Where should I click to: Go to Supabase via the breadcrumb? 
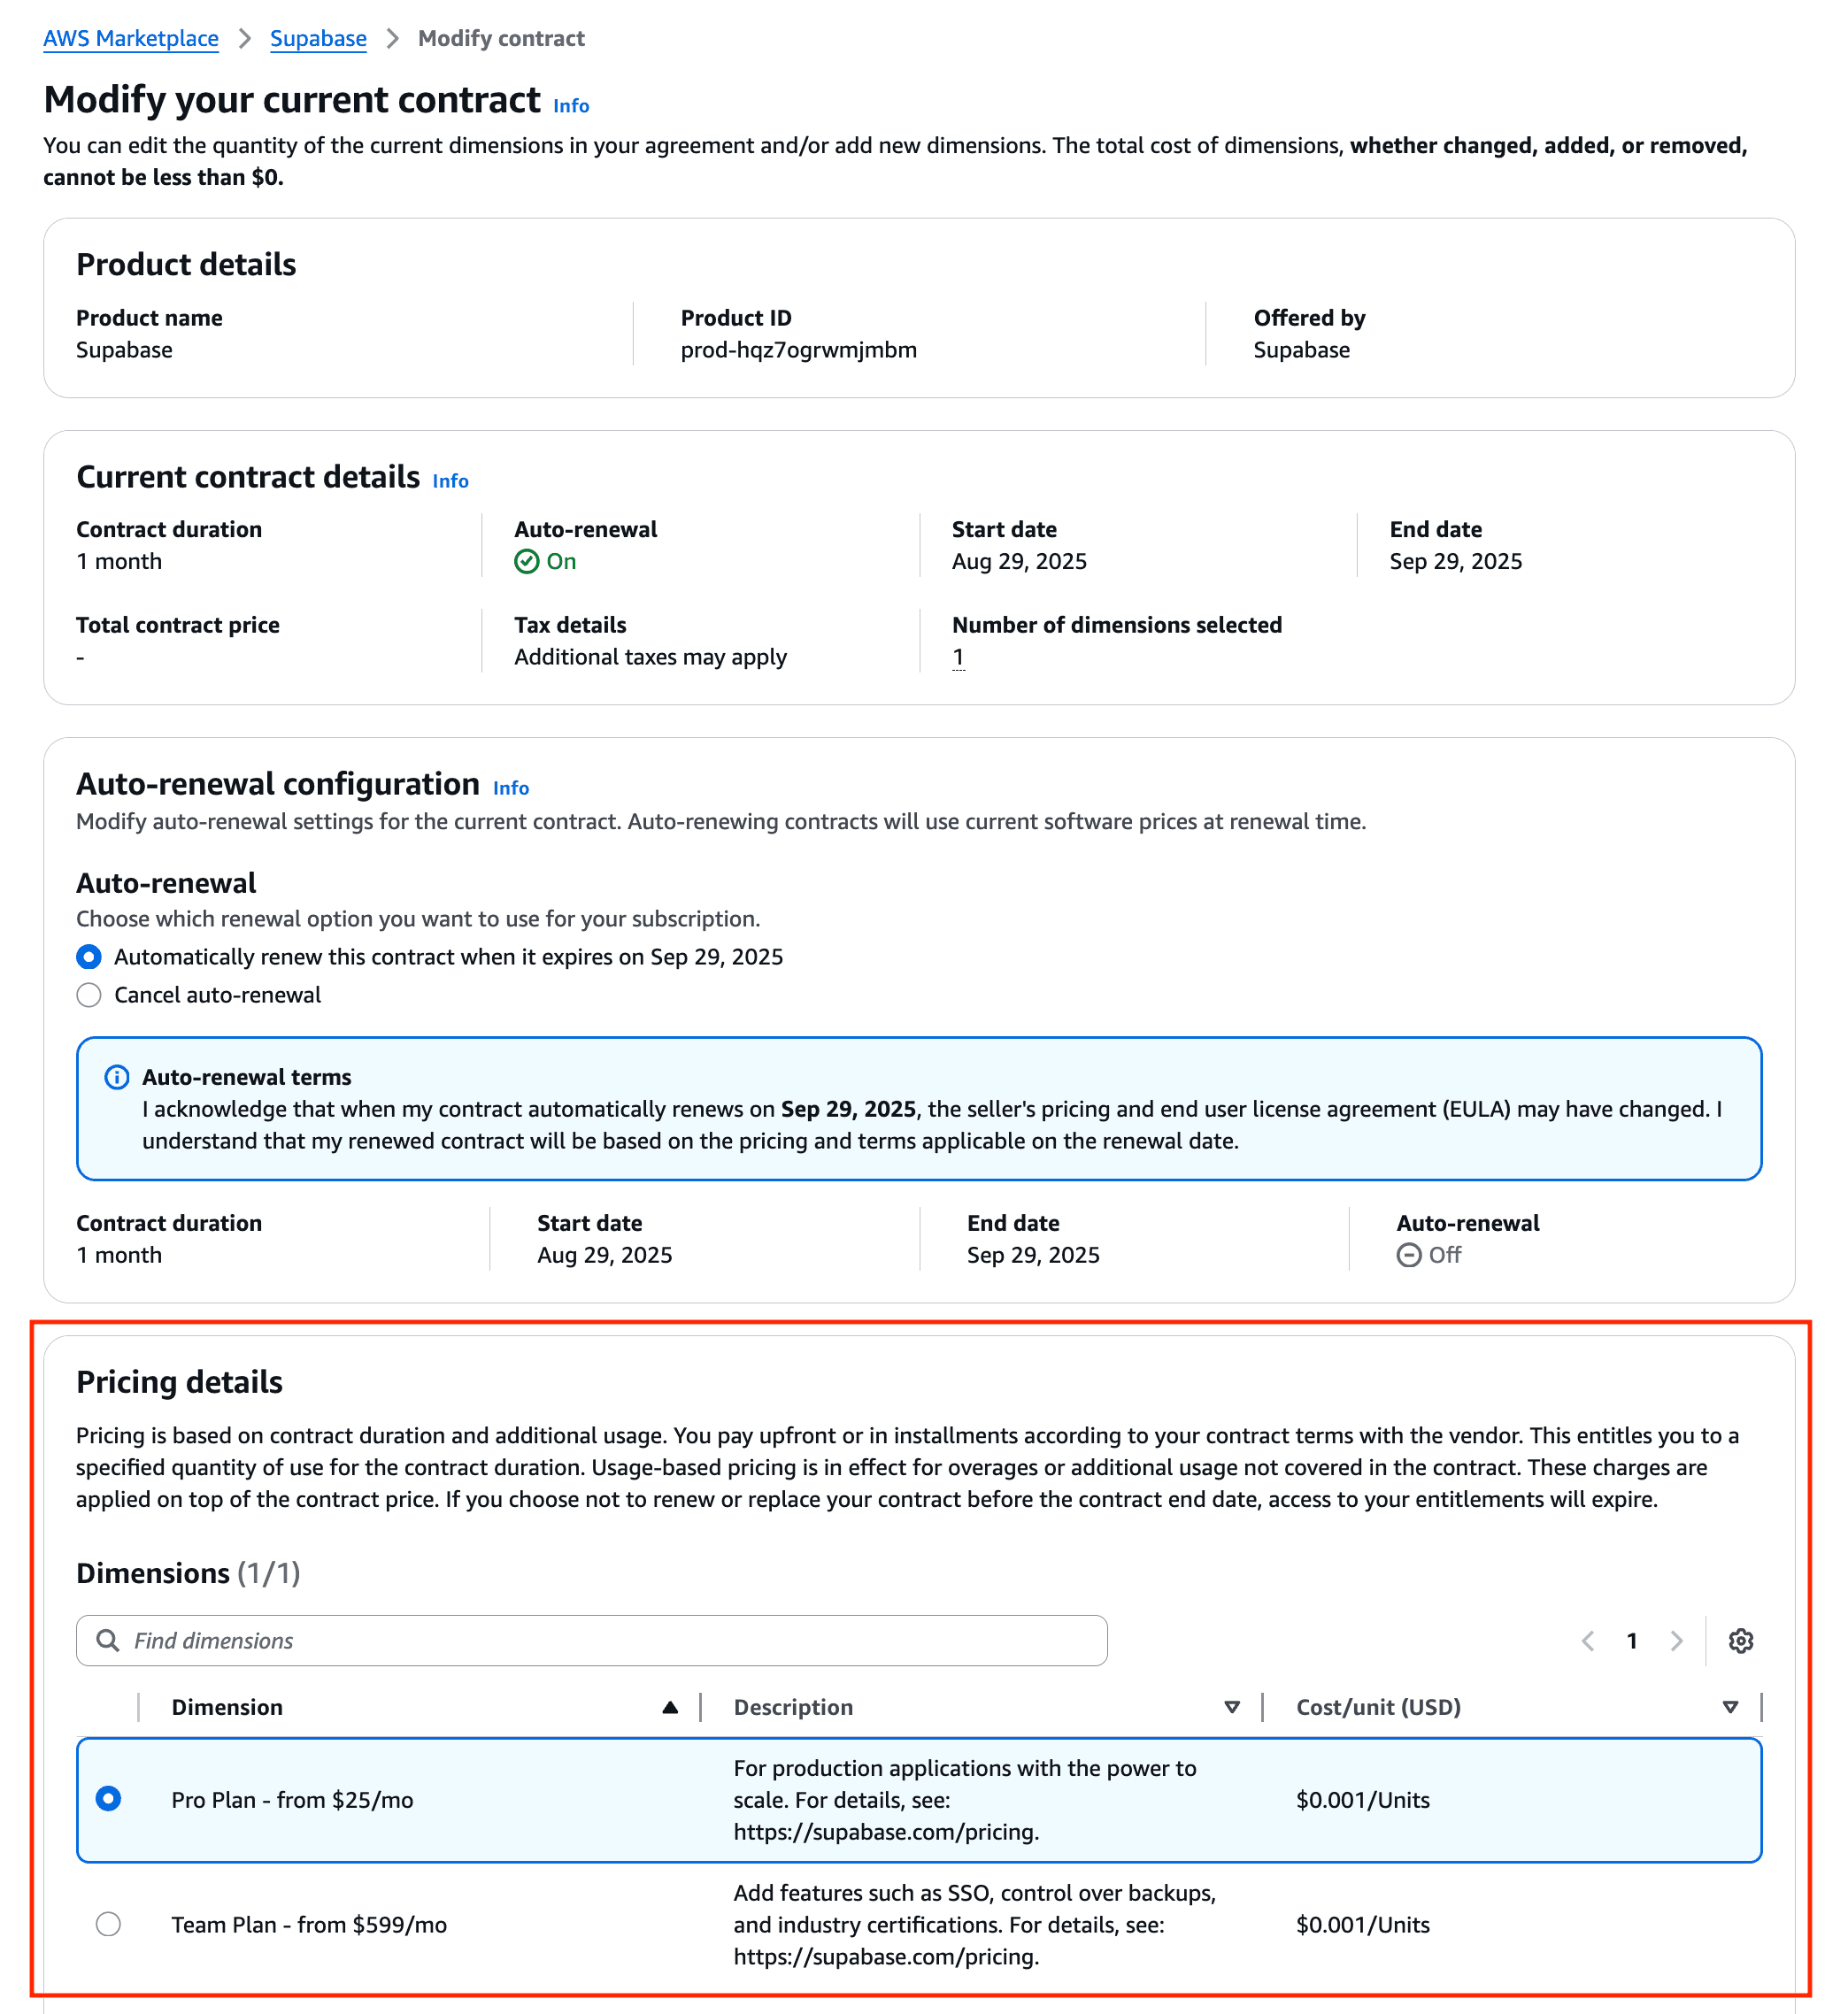[318, 38]
